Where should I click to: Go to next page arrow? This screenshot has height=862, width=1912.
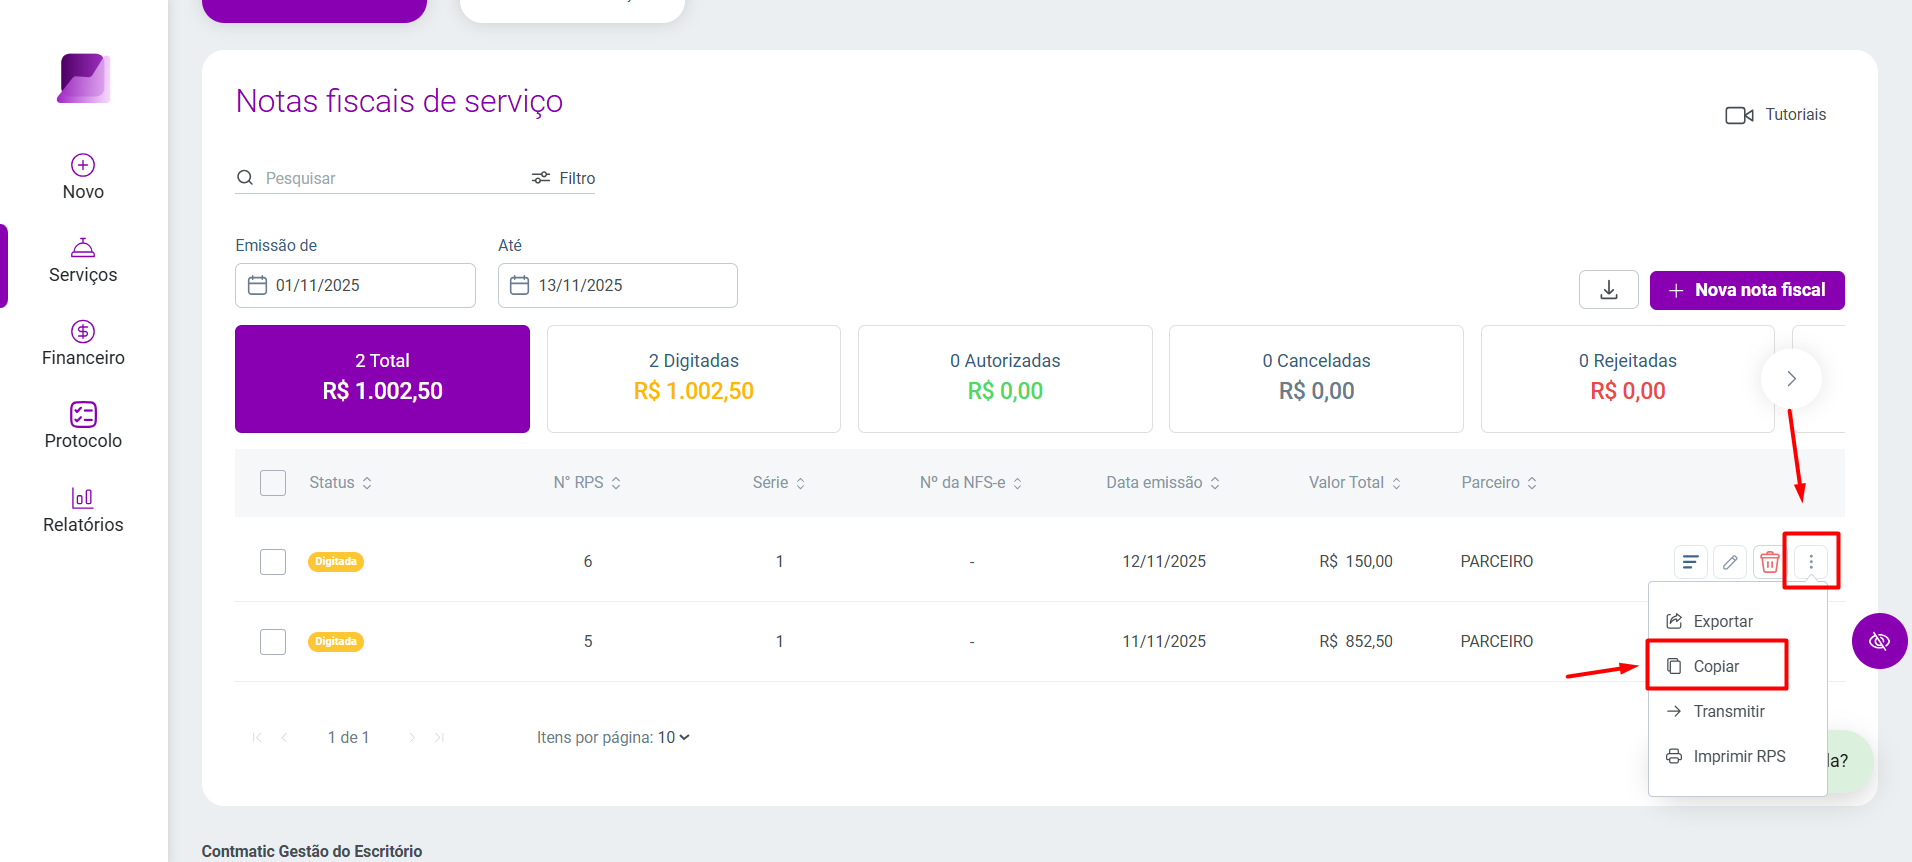coord(412,738)
